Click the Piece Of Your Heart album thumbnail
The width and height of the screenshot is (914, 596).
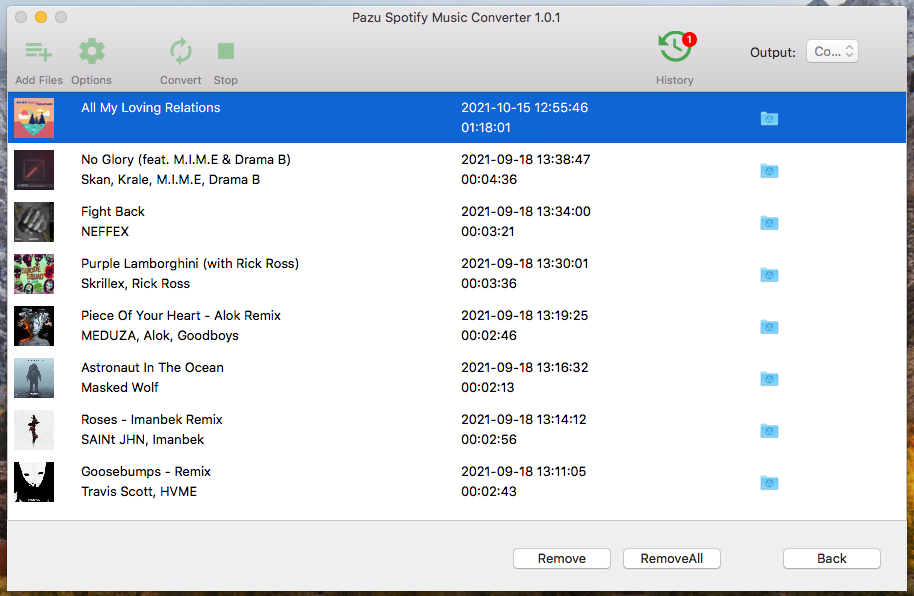pos(34,326)
